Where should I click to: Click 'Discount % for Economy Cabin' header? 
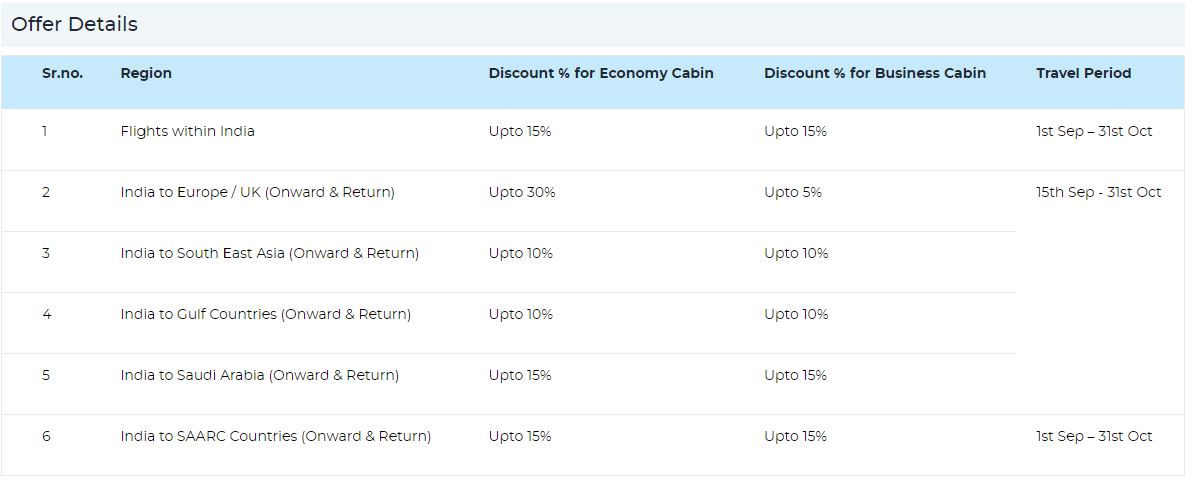click(601, 73)
